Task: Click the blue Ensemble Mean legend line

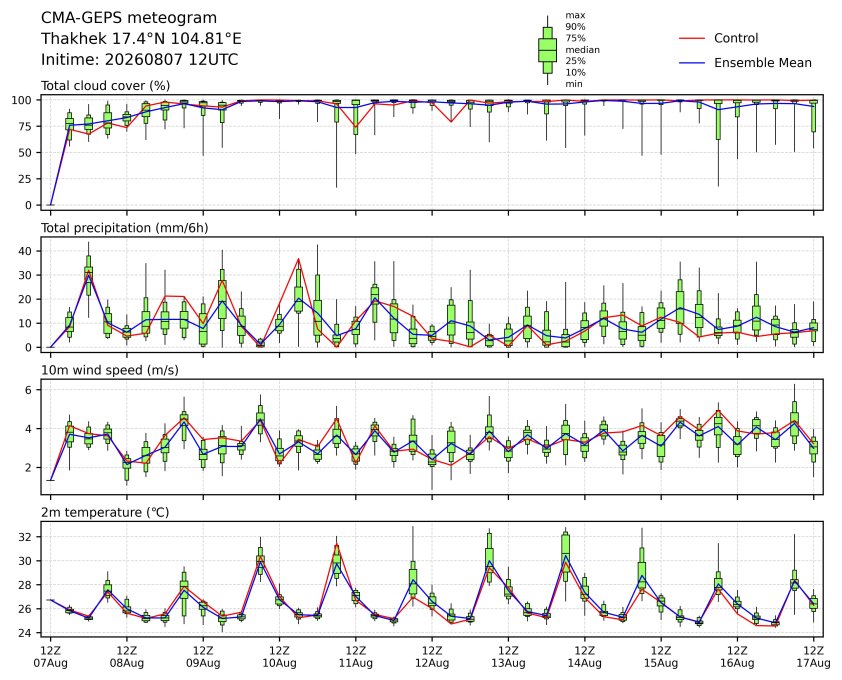Action: coord(692,63)
